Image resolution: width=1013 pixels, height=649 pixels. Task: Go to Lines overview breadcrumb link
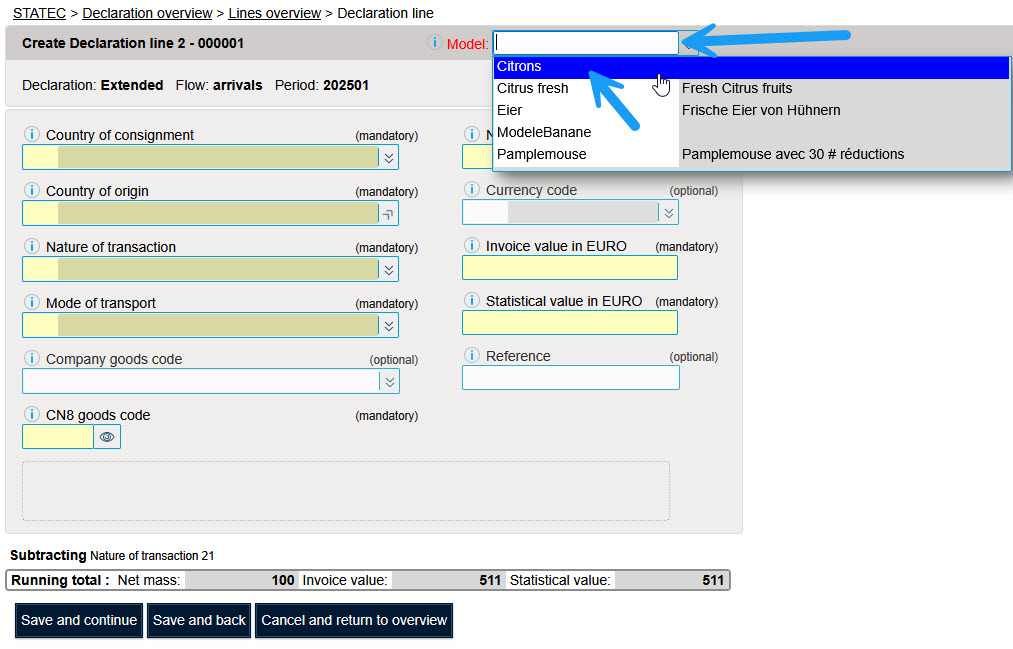(274, 13)
